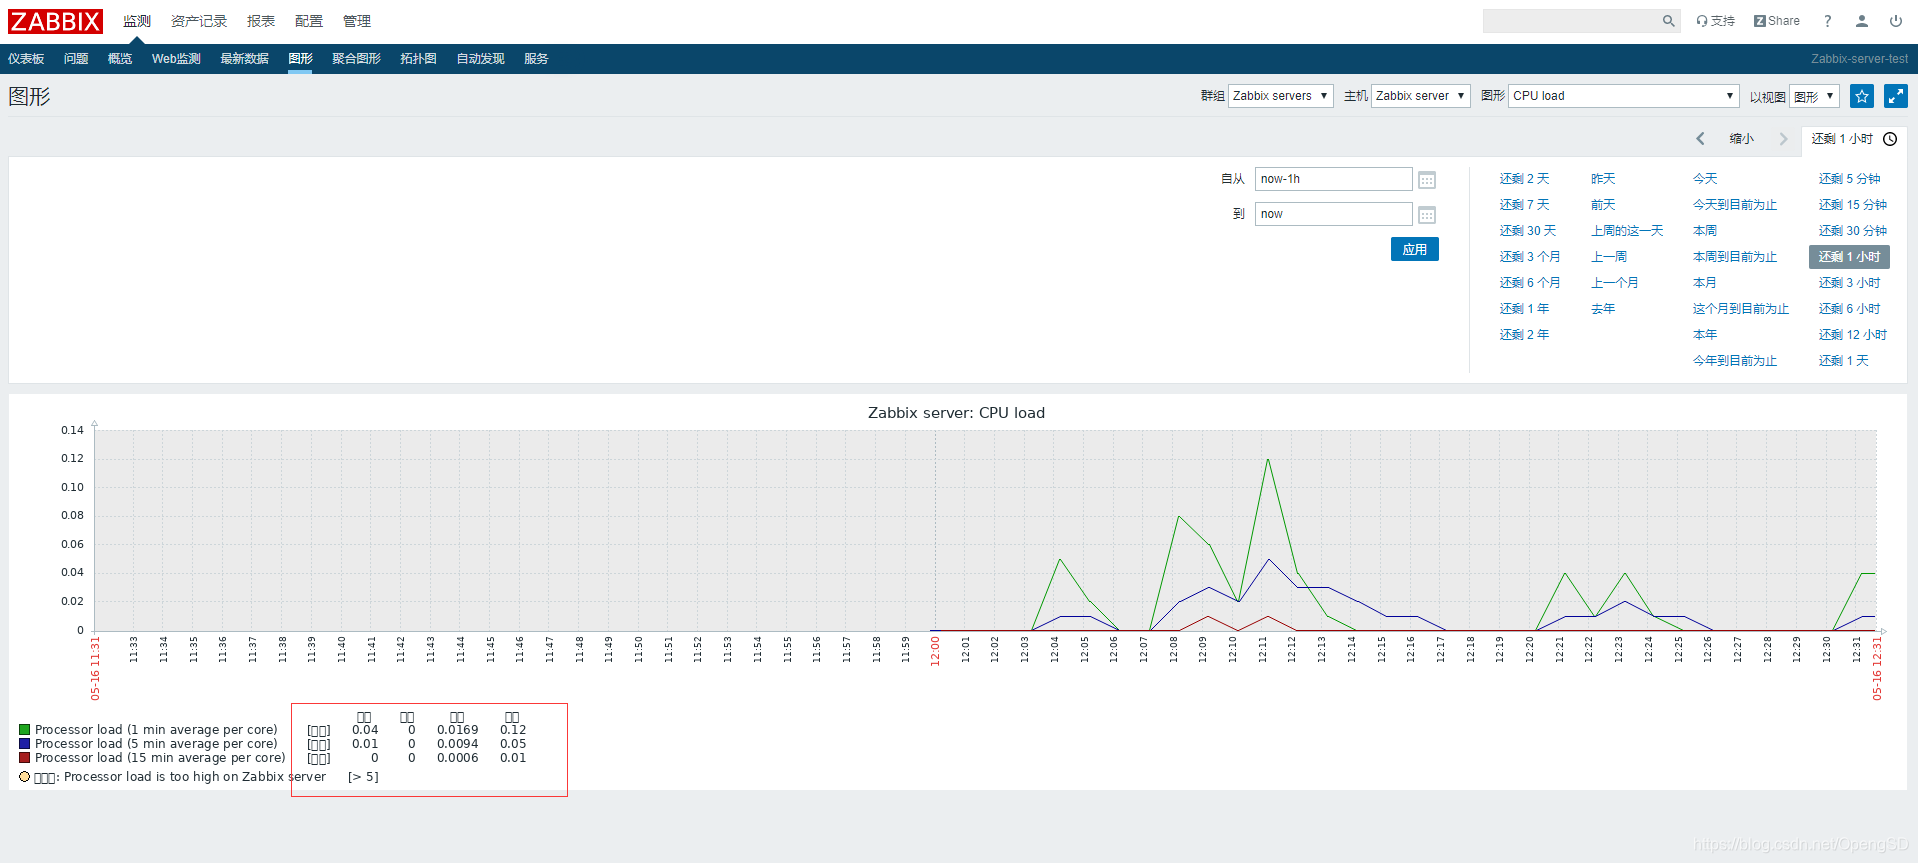Click the clock icon in time tab
This screenshot has height=863, width=1918.
click(1890, 139)
